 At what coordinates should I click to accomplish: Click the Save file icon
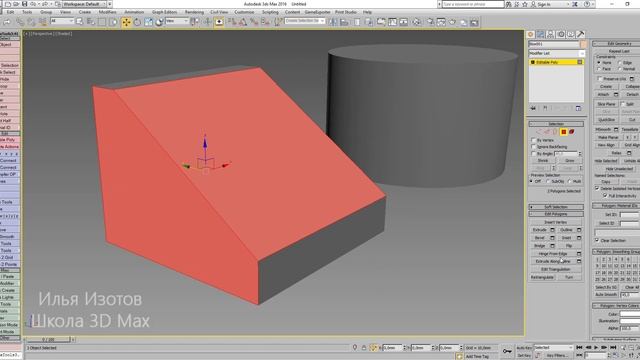[24, 4]
